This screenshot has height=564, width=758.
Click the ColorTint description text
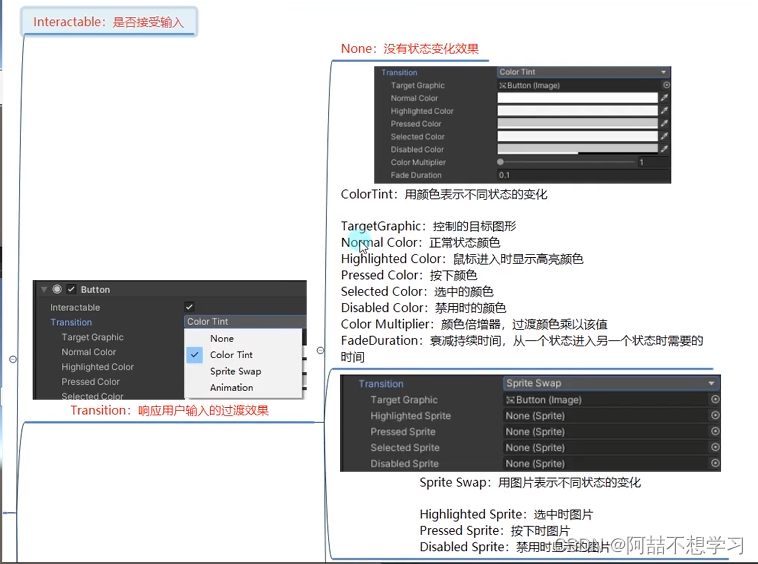[444, 194]
